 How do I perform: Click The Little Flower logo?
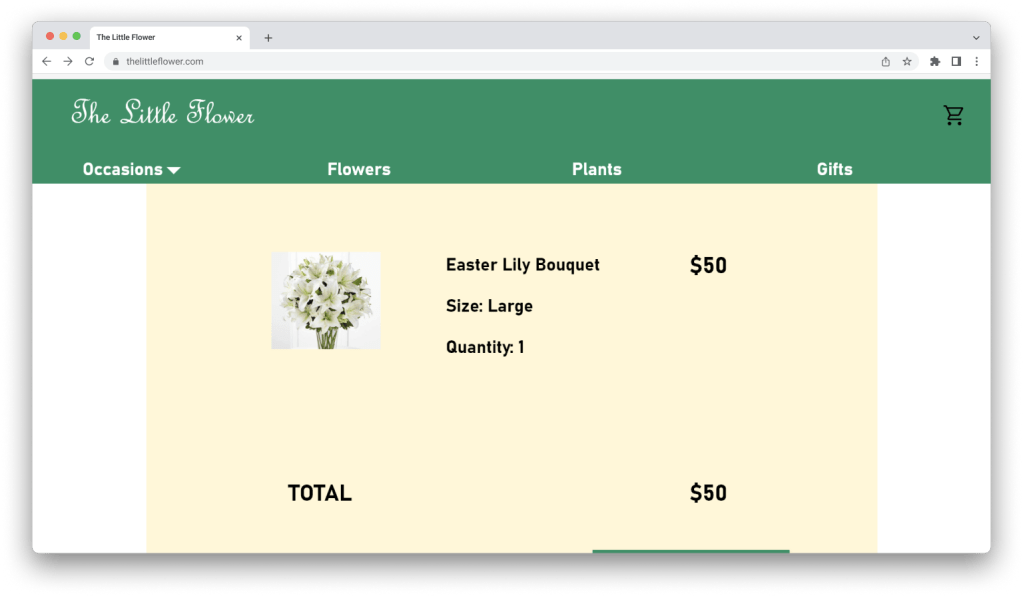click(x=163, y=114)
